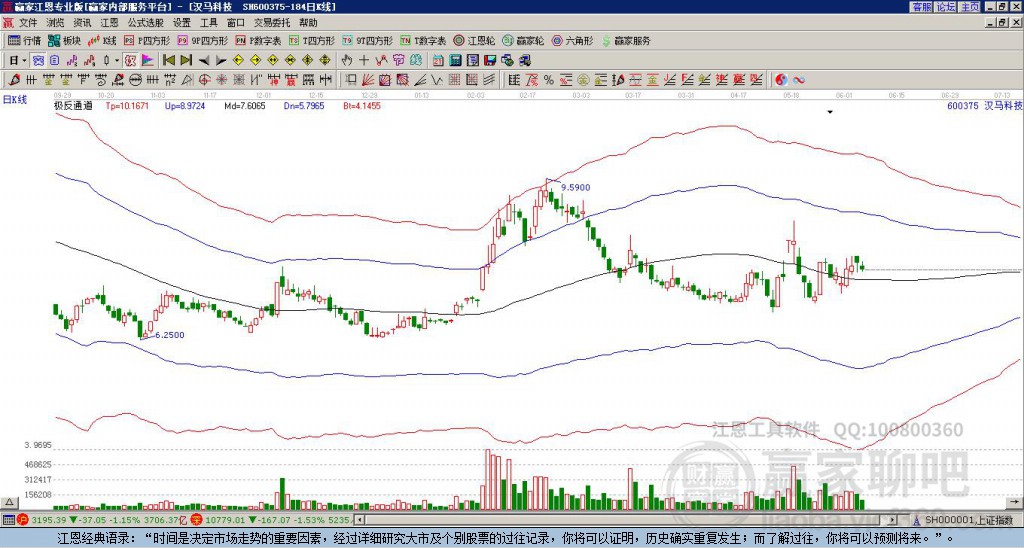1024x548 pixels.
Task: Open the 工具 menu
Action: click(x=208, y=23)
